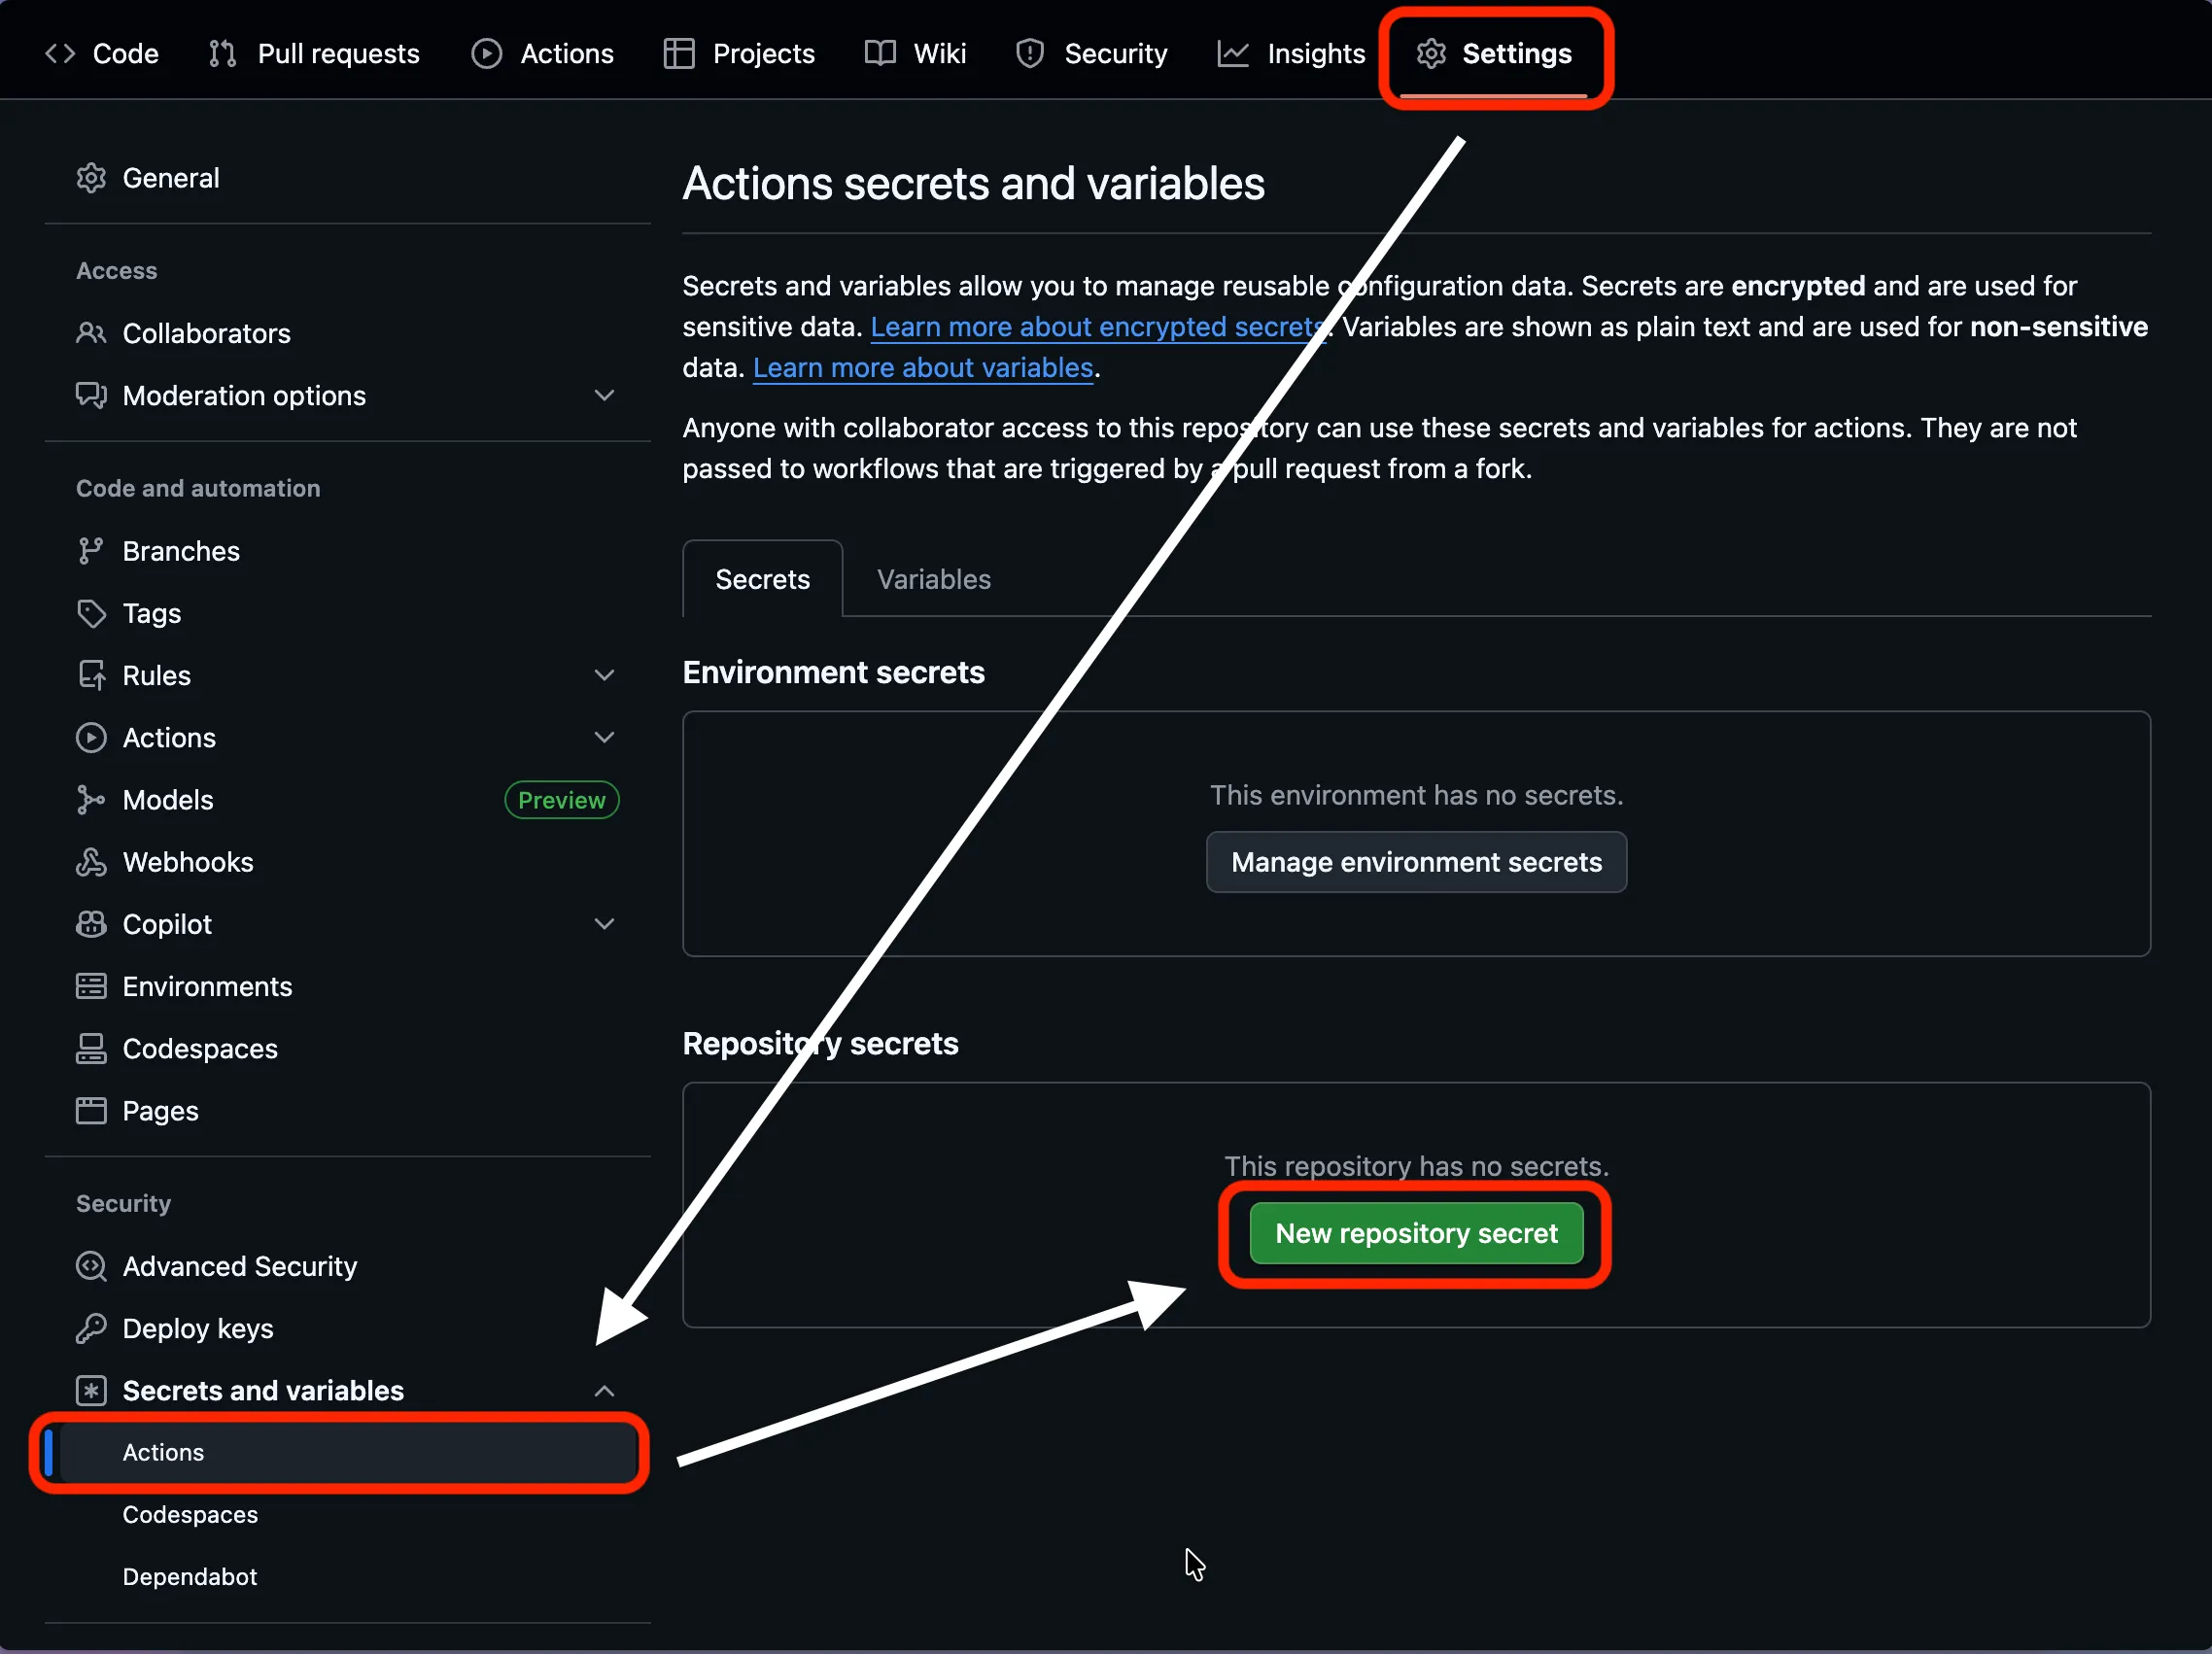This screenshot has width=2212, height=1654.
Task: Click the Collaborators people icon
Action: (91, 333)
